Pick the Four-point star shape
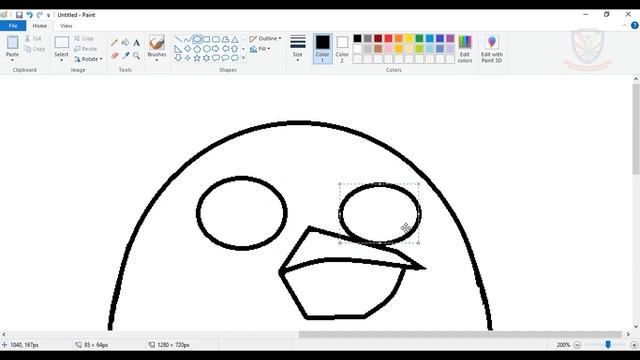The width and height of the screenshot is (640, 360). point(187,58)
